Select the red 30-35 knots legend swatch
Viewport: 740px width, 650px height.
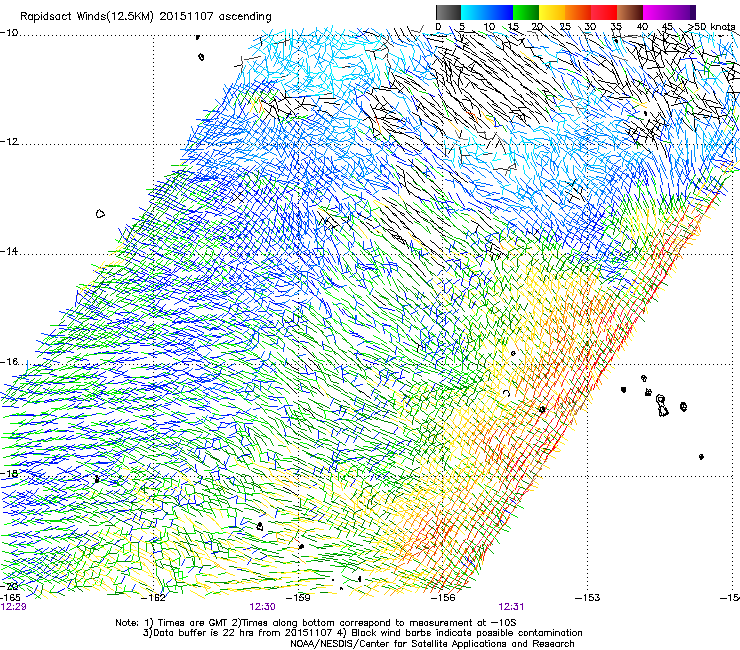coord(604,12)
